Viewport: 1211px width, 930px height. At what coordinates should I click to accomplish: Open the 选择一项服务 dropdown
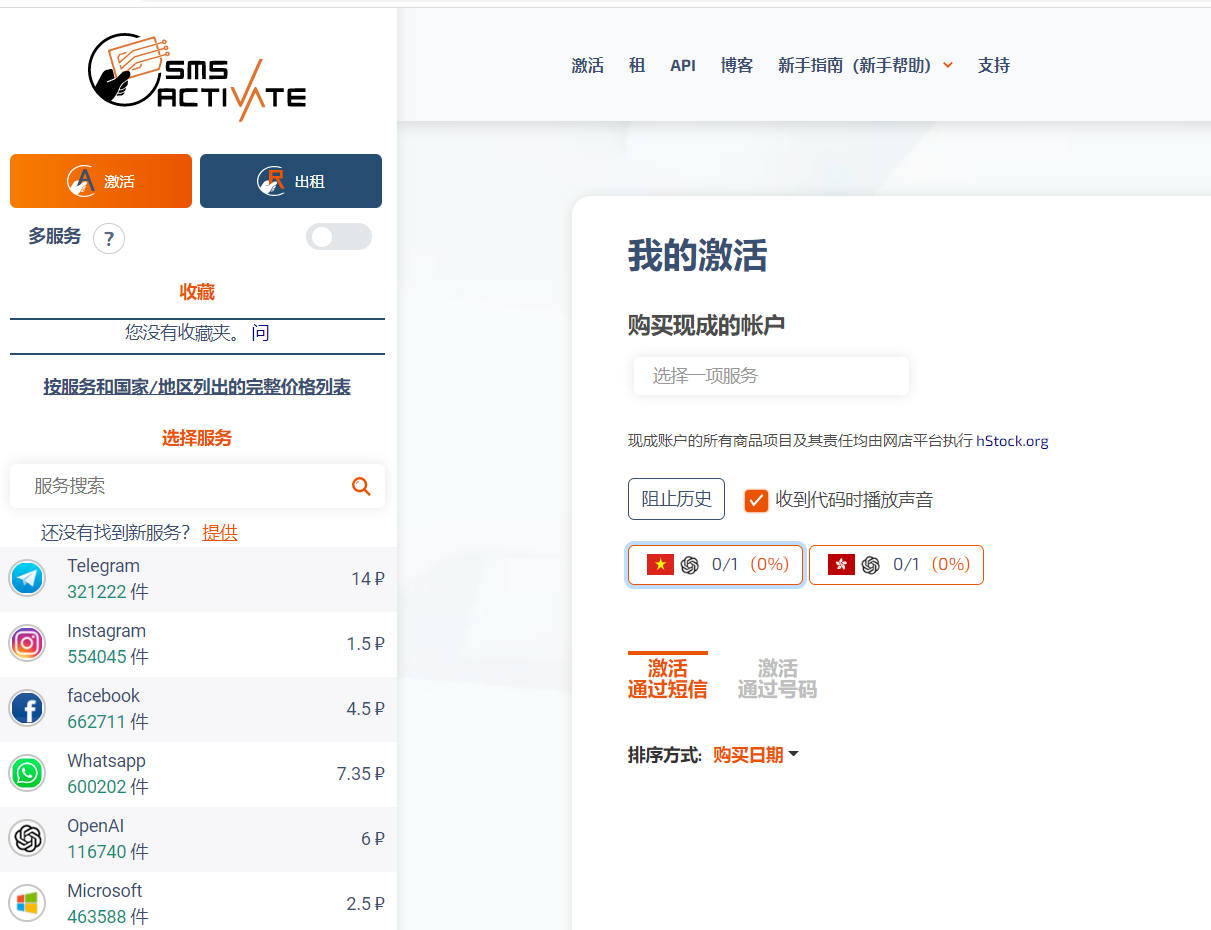point(770,375)
